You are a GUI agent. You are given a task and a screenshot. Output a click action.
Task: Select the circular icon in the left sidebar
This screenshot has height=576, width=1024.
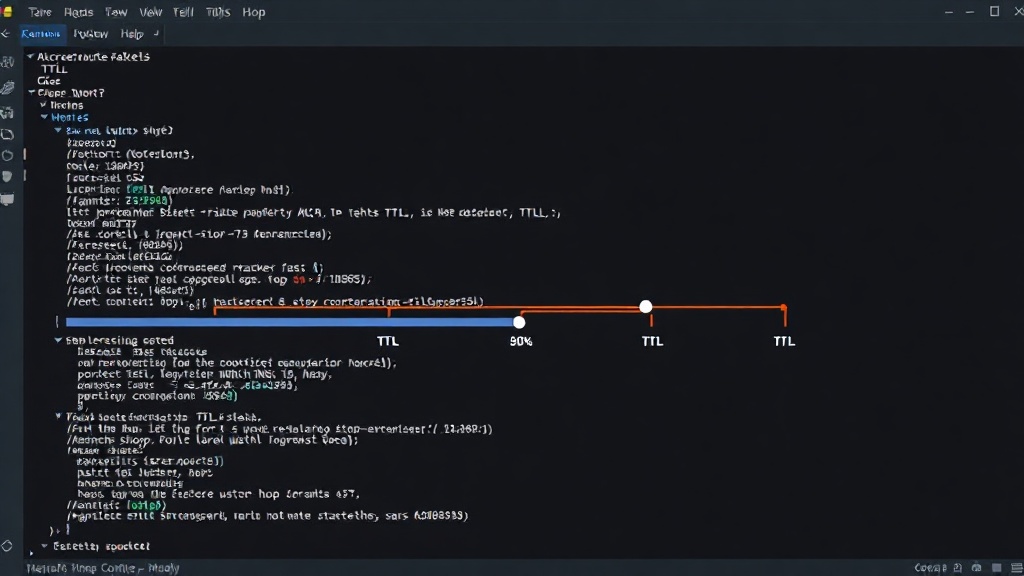7,155
